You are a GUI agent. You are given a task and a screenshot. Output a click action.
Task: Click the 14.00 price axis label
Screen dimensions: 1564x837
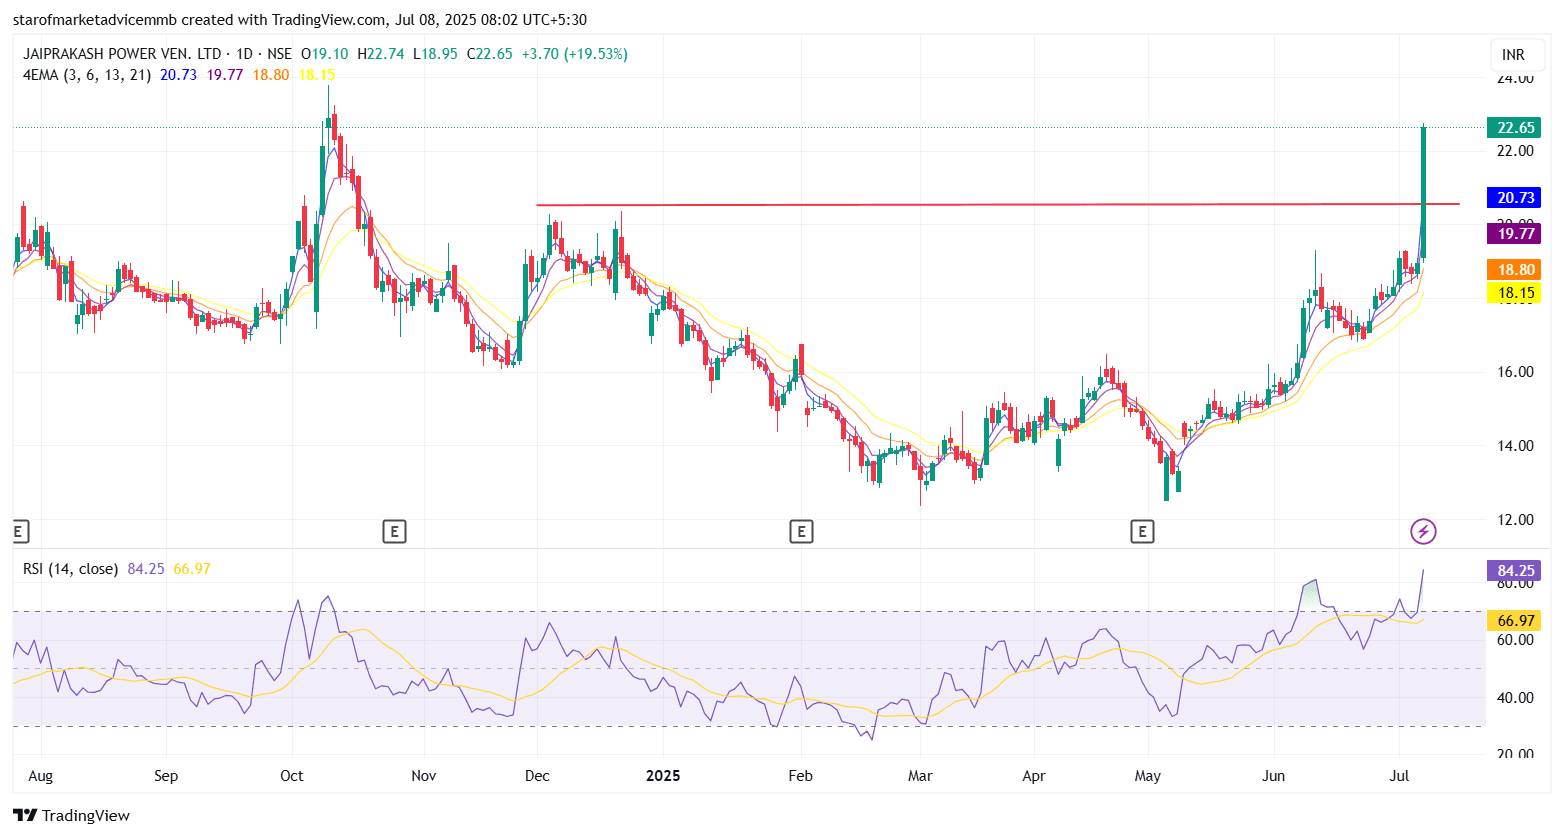pyautogui.click(x=1515, y=446)
